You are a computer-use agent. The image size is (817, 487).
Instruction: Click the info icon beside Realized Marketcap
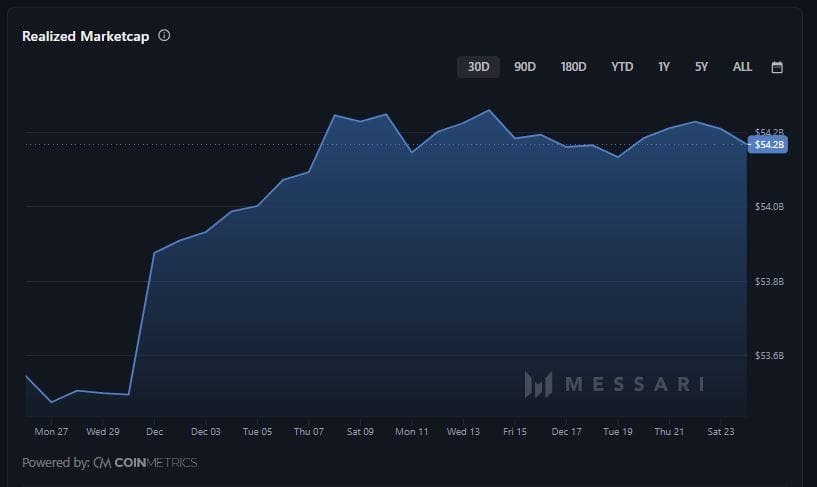(x=164, y=35)
